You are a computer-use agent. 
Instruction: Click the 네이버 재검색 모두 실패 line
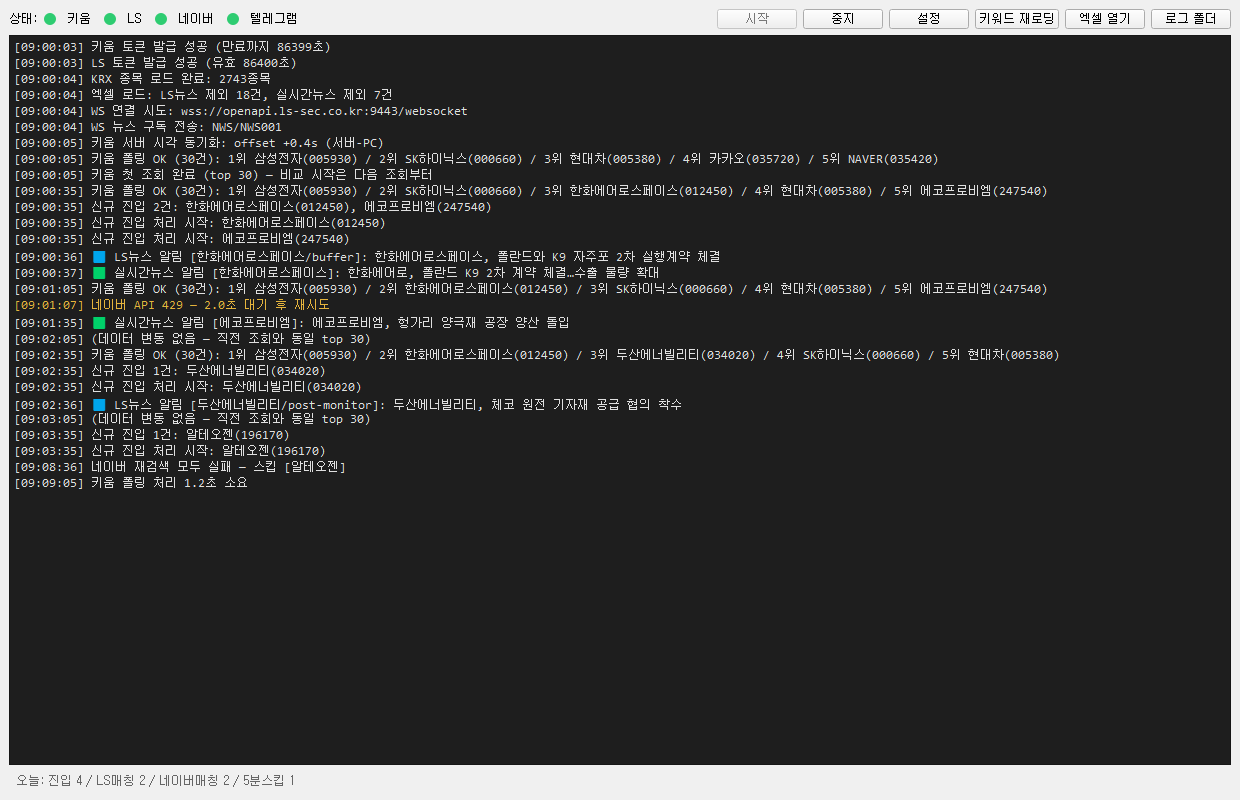(x=180, y=467)
